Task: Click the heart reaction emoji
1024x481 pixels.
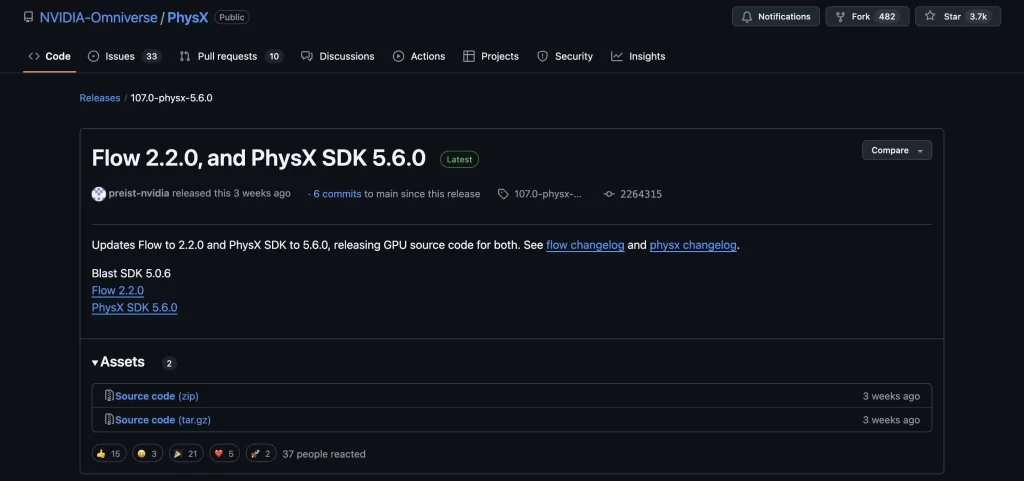Action: (x=219, y=454)
